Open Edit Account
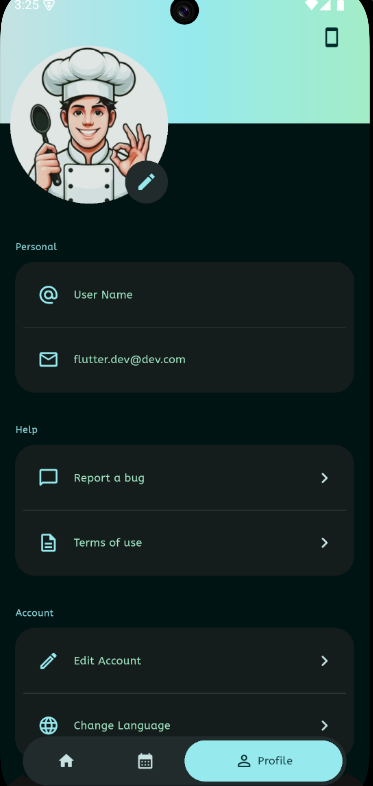This screenshot has width=373, height=786. tap(184, 661)
